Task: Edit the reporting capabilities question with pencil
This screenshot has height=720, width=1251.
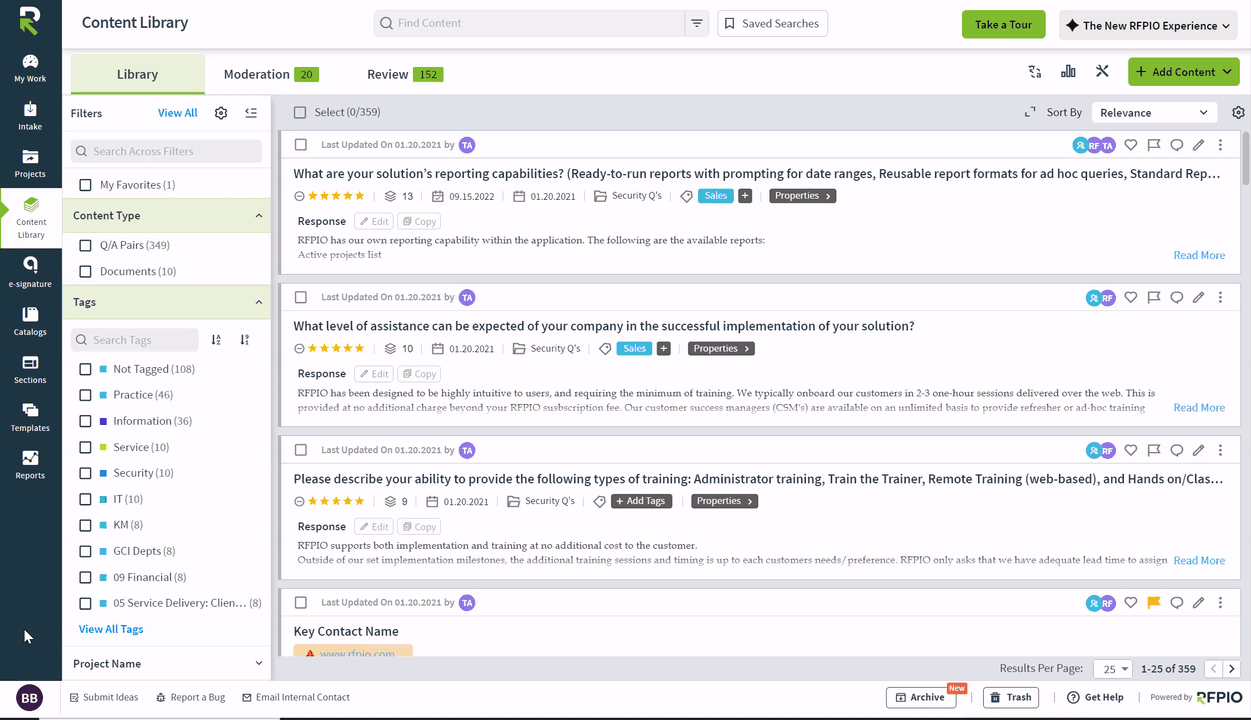Action: pyautogui.click(x=1198, y=145)
